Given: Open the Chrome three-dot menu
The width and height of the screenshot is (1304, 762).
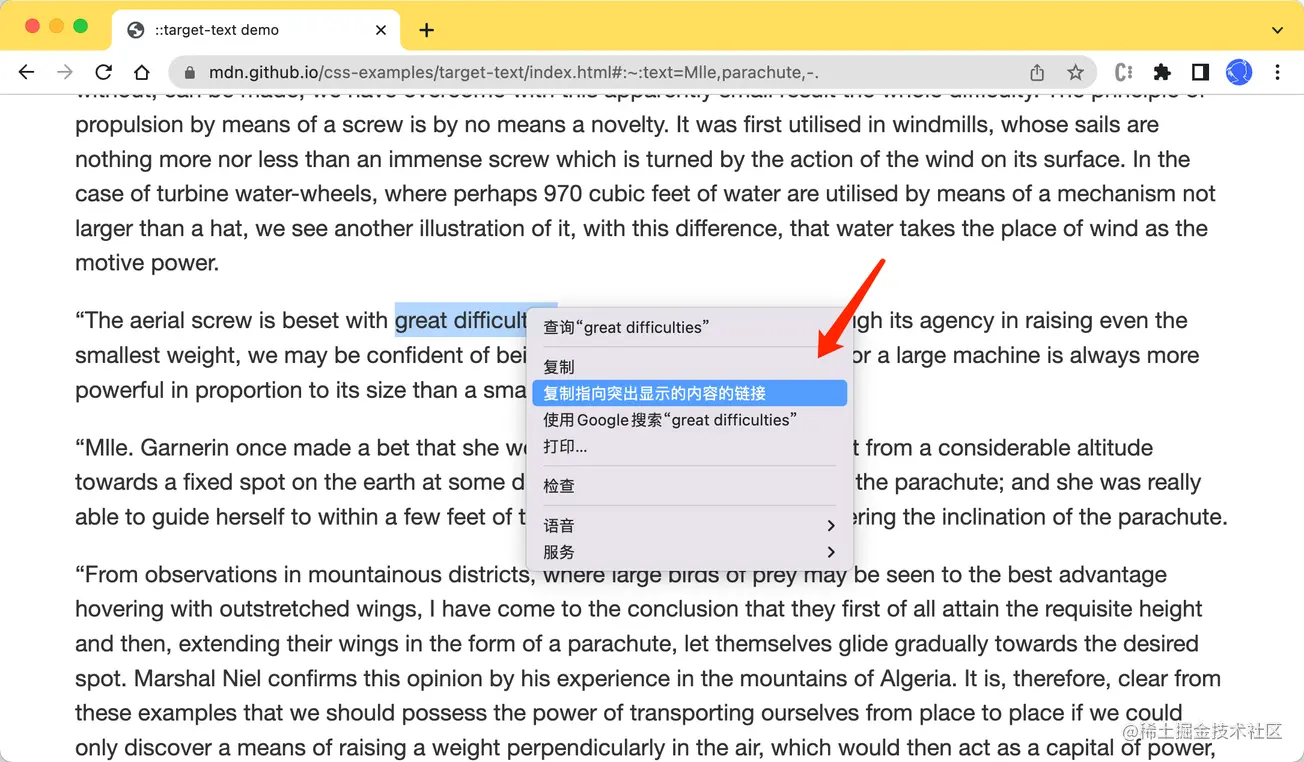Looking at the screenshot, I should point(1277,72).
